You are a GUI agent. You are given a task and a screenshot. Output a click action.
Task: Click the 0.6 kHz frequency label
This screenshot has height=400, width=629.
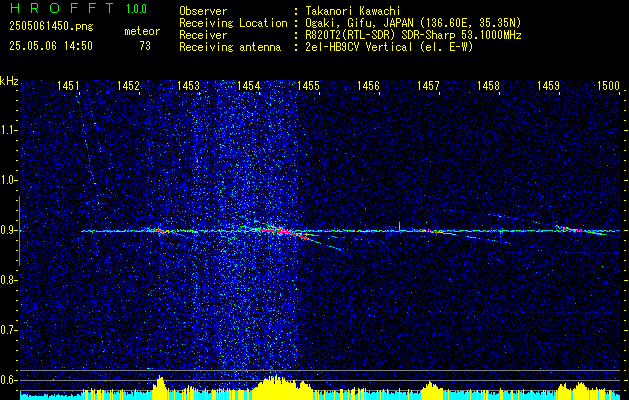click(x=9, y=380)
